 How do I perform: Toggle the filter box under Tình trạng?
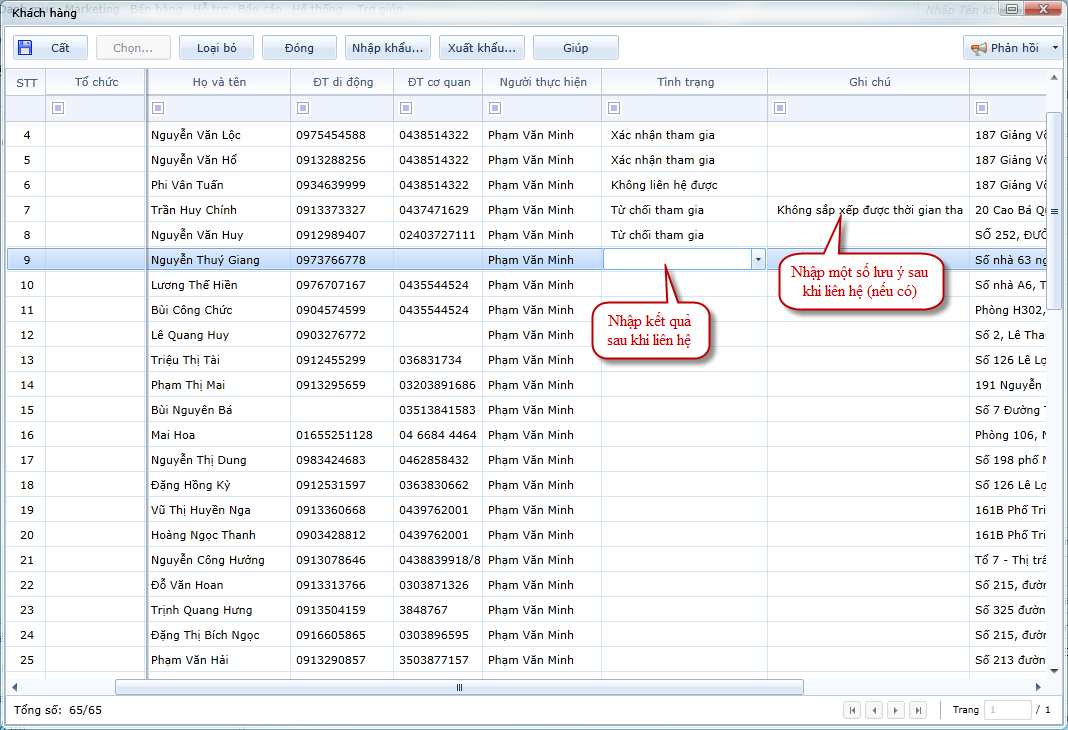click(613, 108)
